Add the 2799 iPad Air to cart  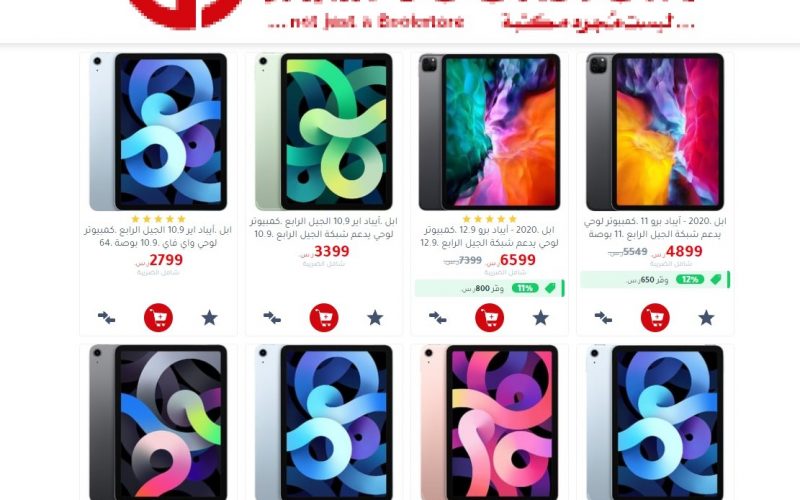(x=158, y=318)
